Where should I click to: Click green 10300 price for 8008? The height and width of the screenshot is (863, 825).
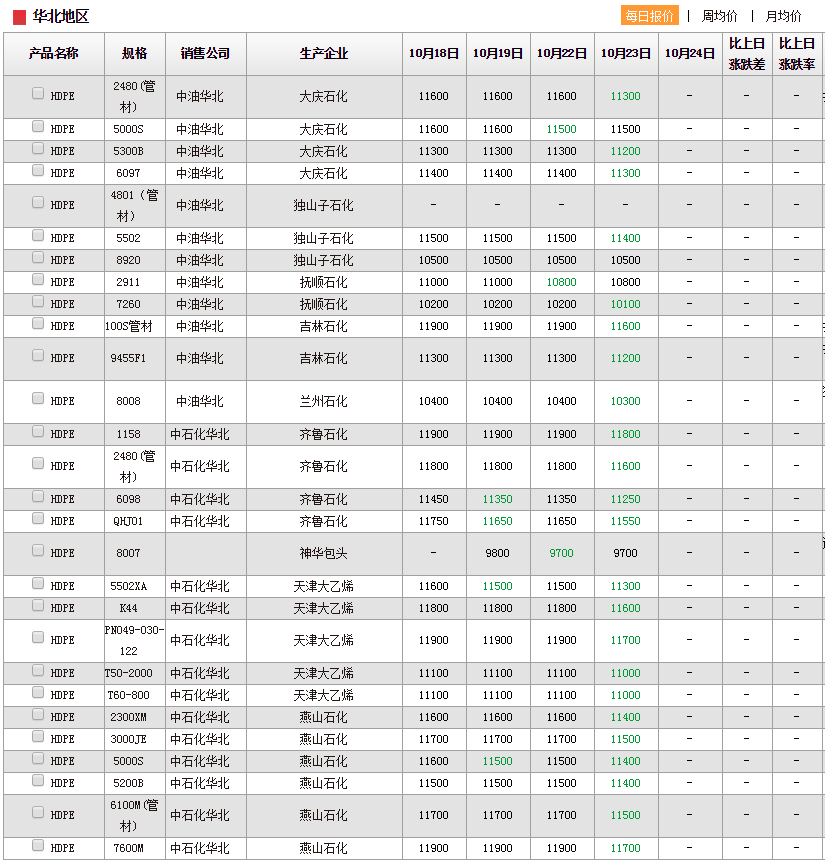[626, 401]
